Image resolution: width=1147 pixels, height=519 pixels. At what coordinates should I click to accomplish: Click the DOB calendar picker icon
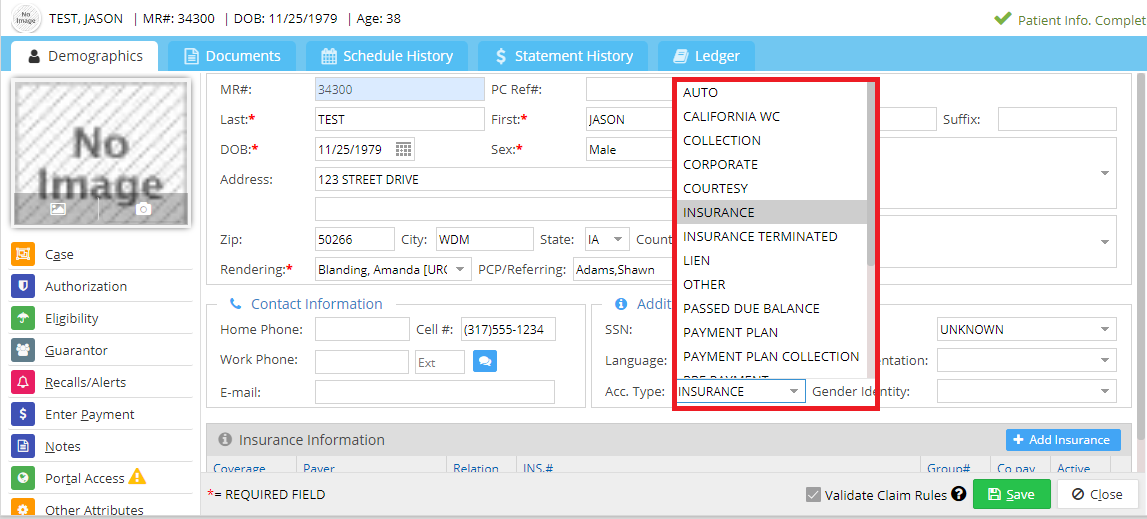[x=403, y=150]
